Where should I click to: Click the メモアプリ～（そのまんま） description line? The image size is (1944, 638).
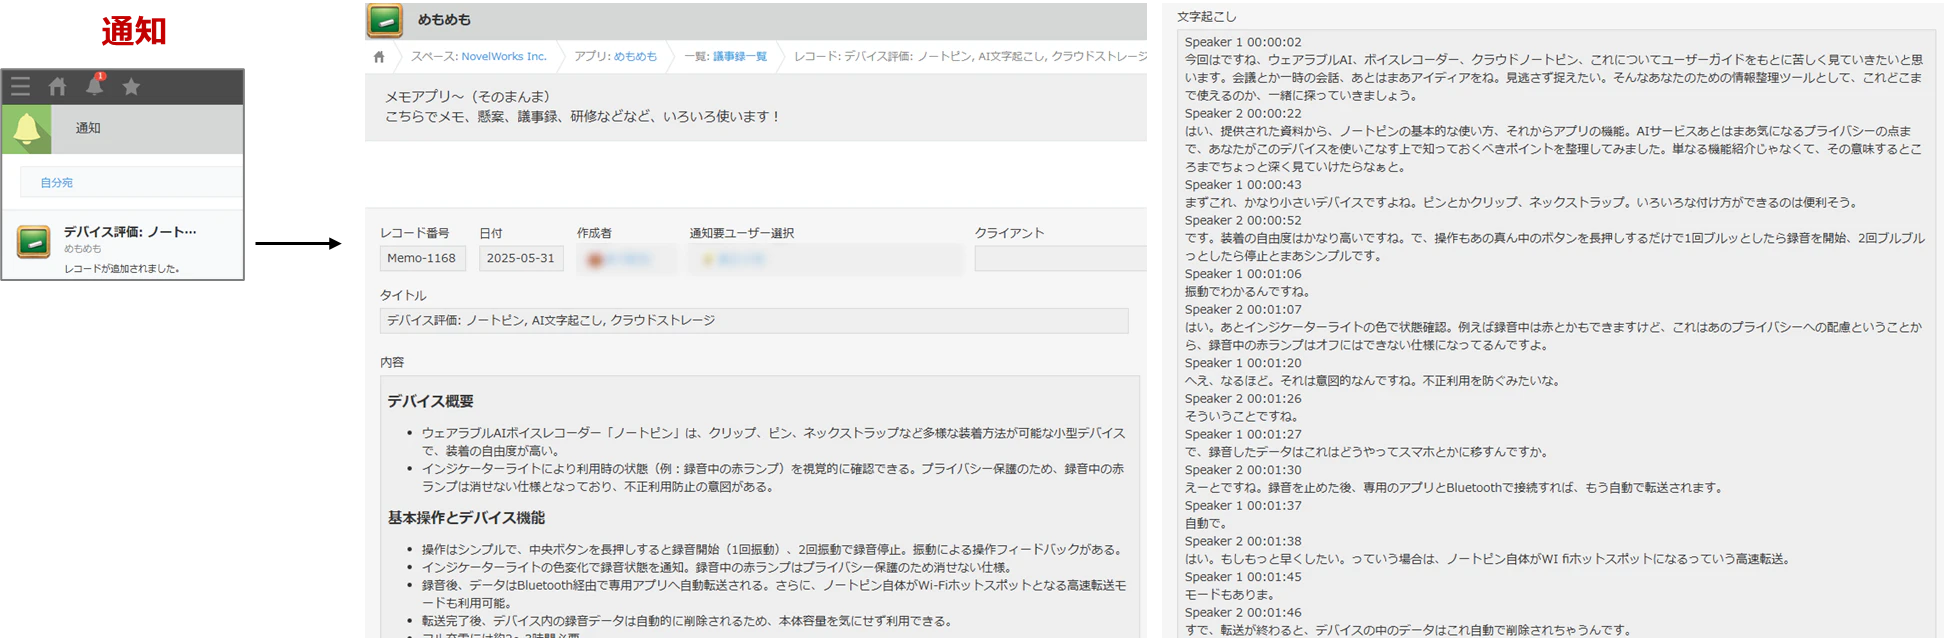tap(468, 97)
